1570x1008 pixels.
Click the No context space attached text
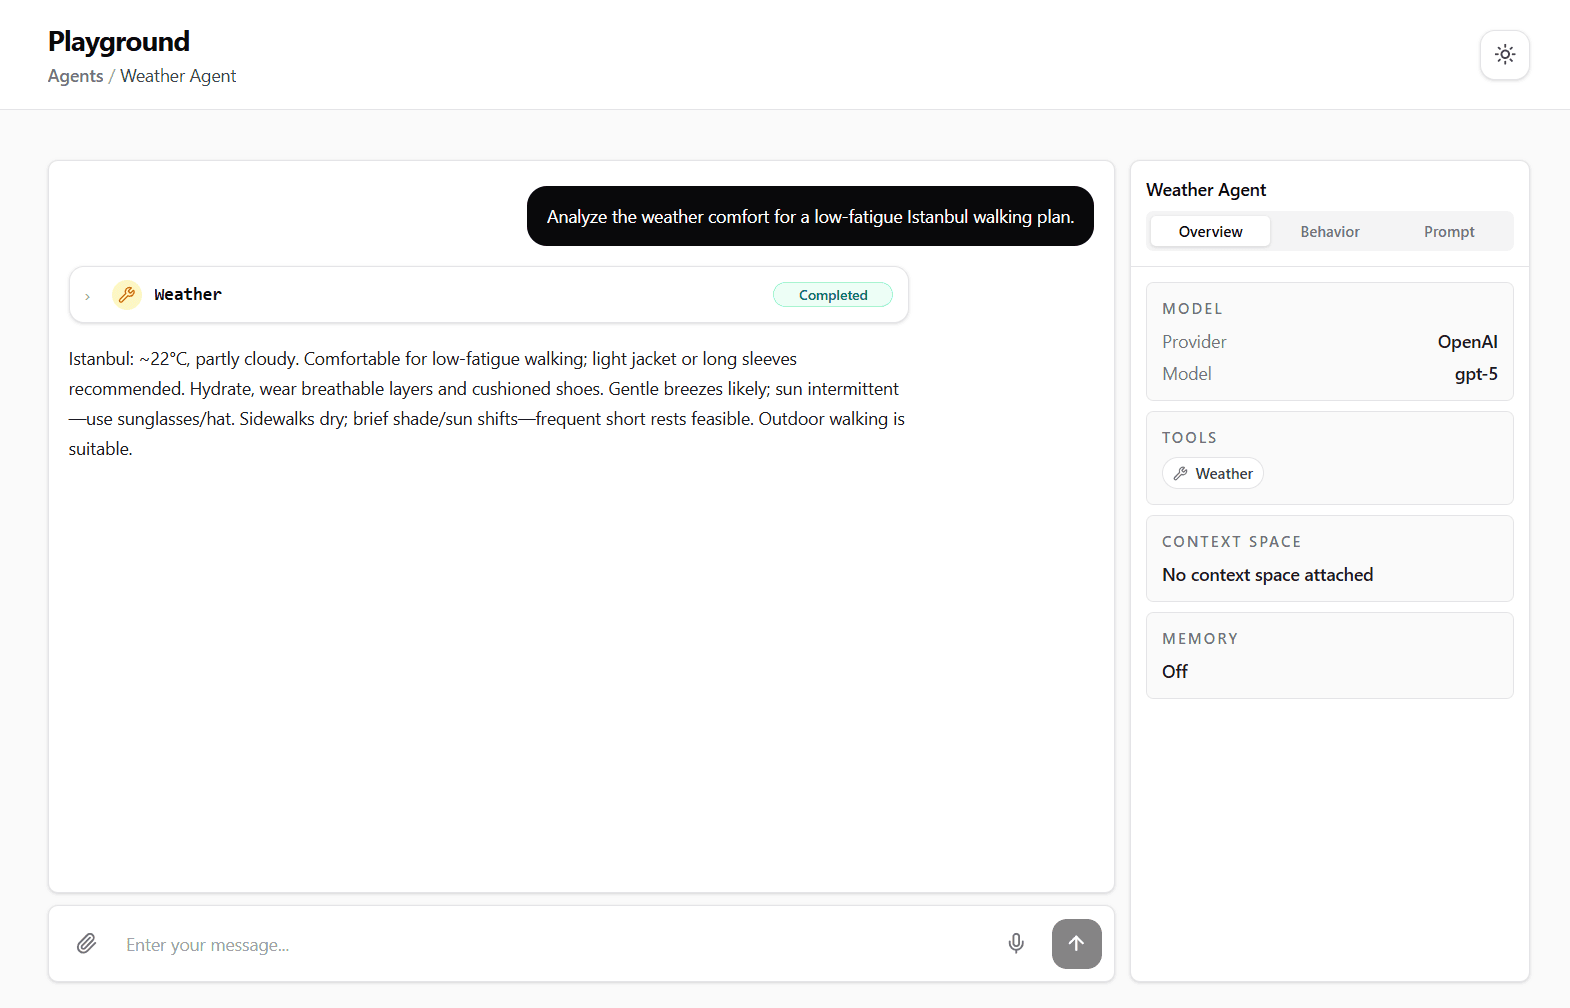[x=1267, y=575]
